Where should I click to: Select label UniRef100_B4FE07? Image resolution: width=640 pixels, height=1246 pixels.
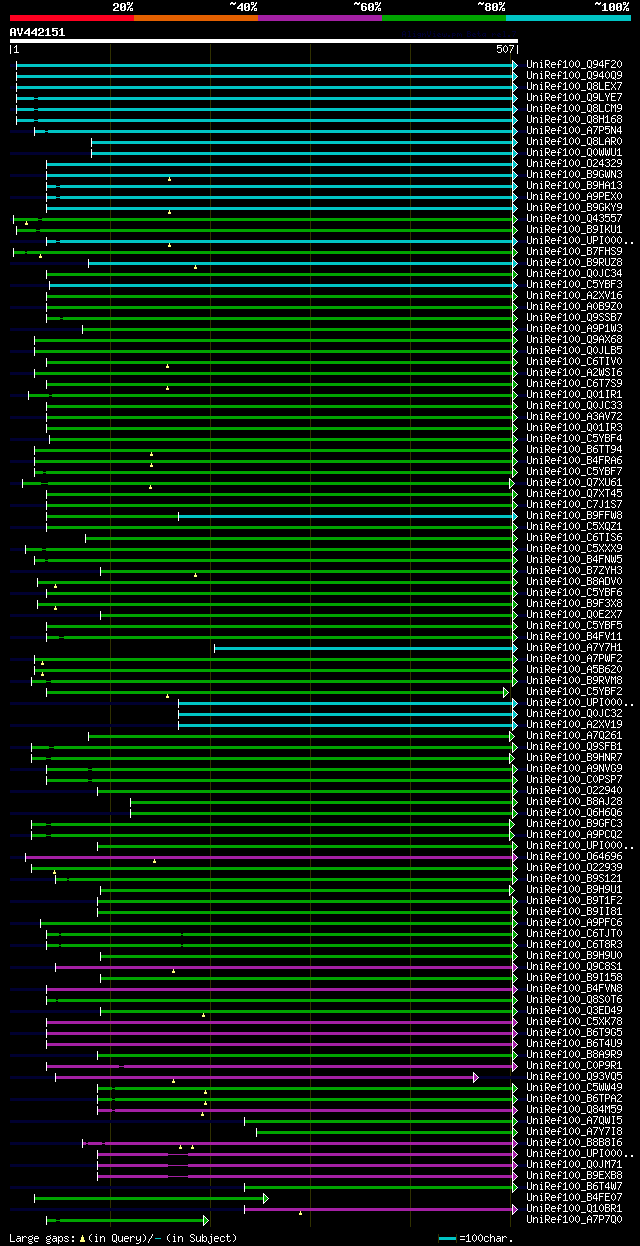pos(573,1198)
